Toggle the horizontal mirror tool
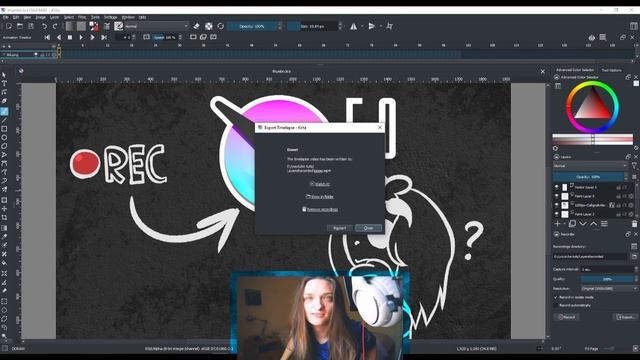This screenshot has height=360, width=640. tap(353, 26)
